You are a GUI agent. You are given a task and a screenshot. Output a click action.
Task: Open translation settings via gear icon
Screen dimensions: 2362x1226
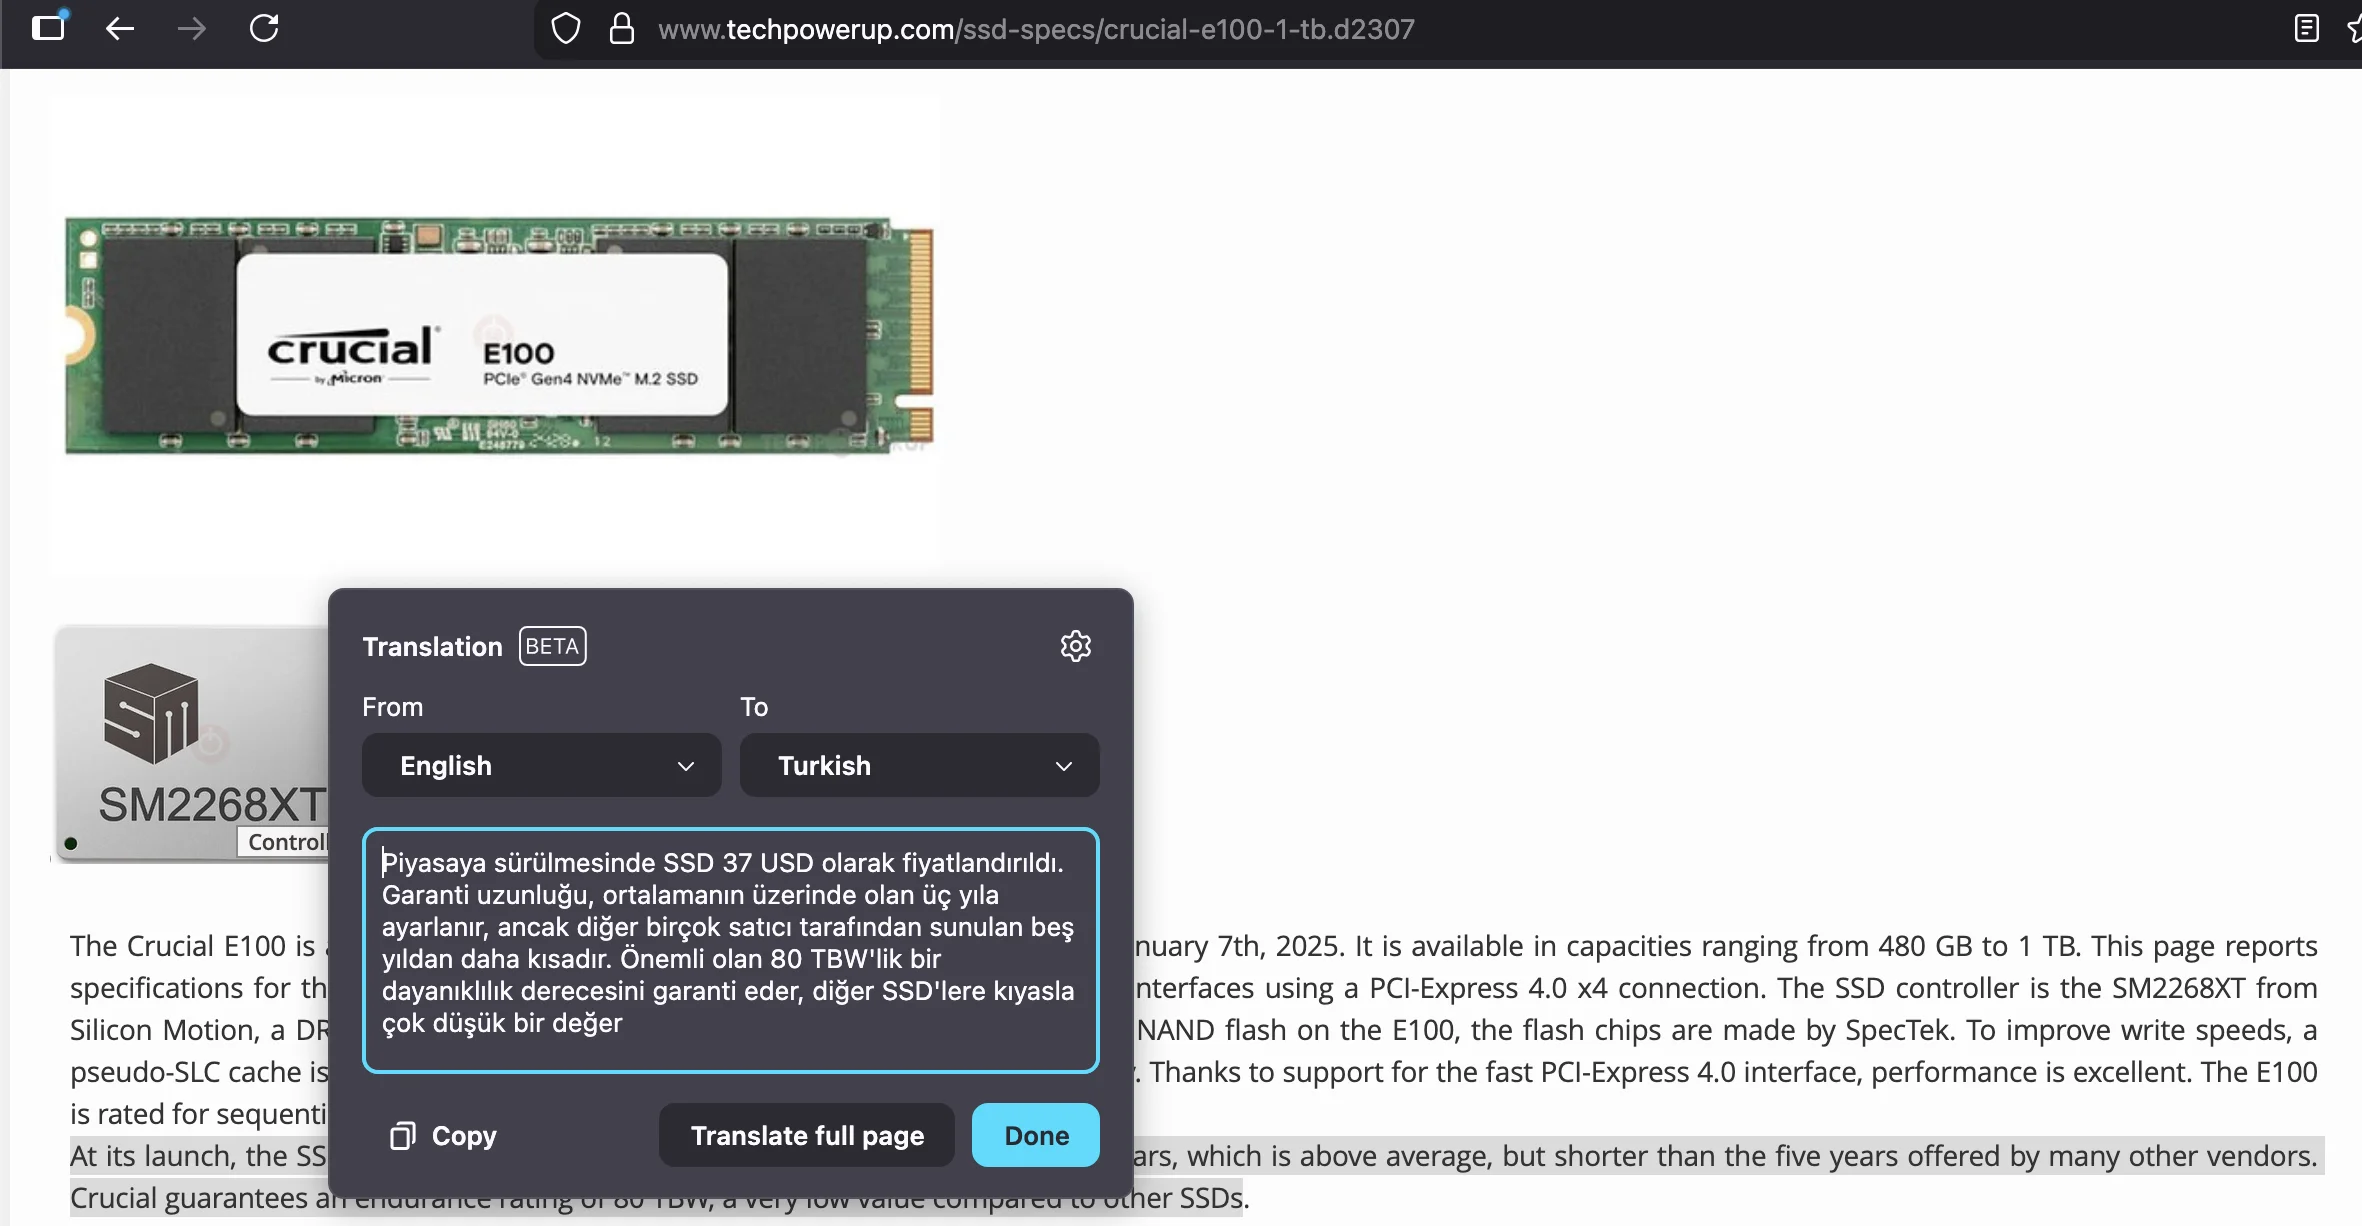[x=1076, y=645]
